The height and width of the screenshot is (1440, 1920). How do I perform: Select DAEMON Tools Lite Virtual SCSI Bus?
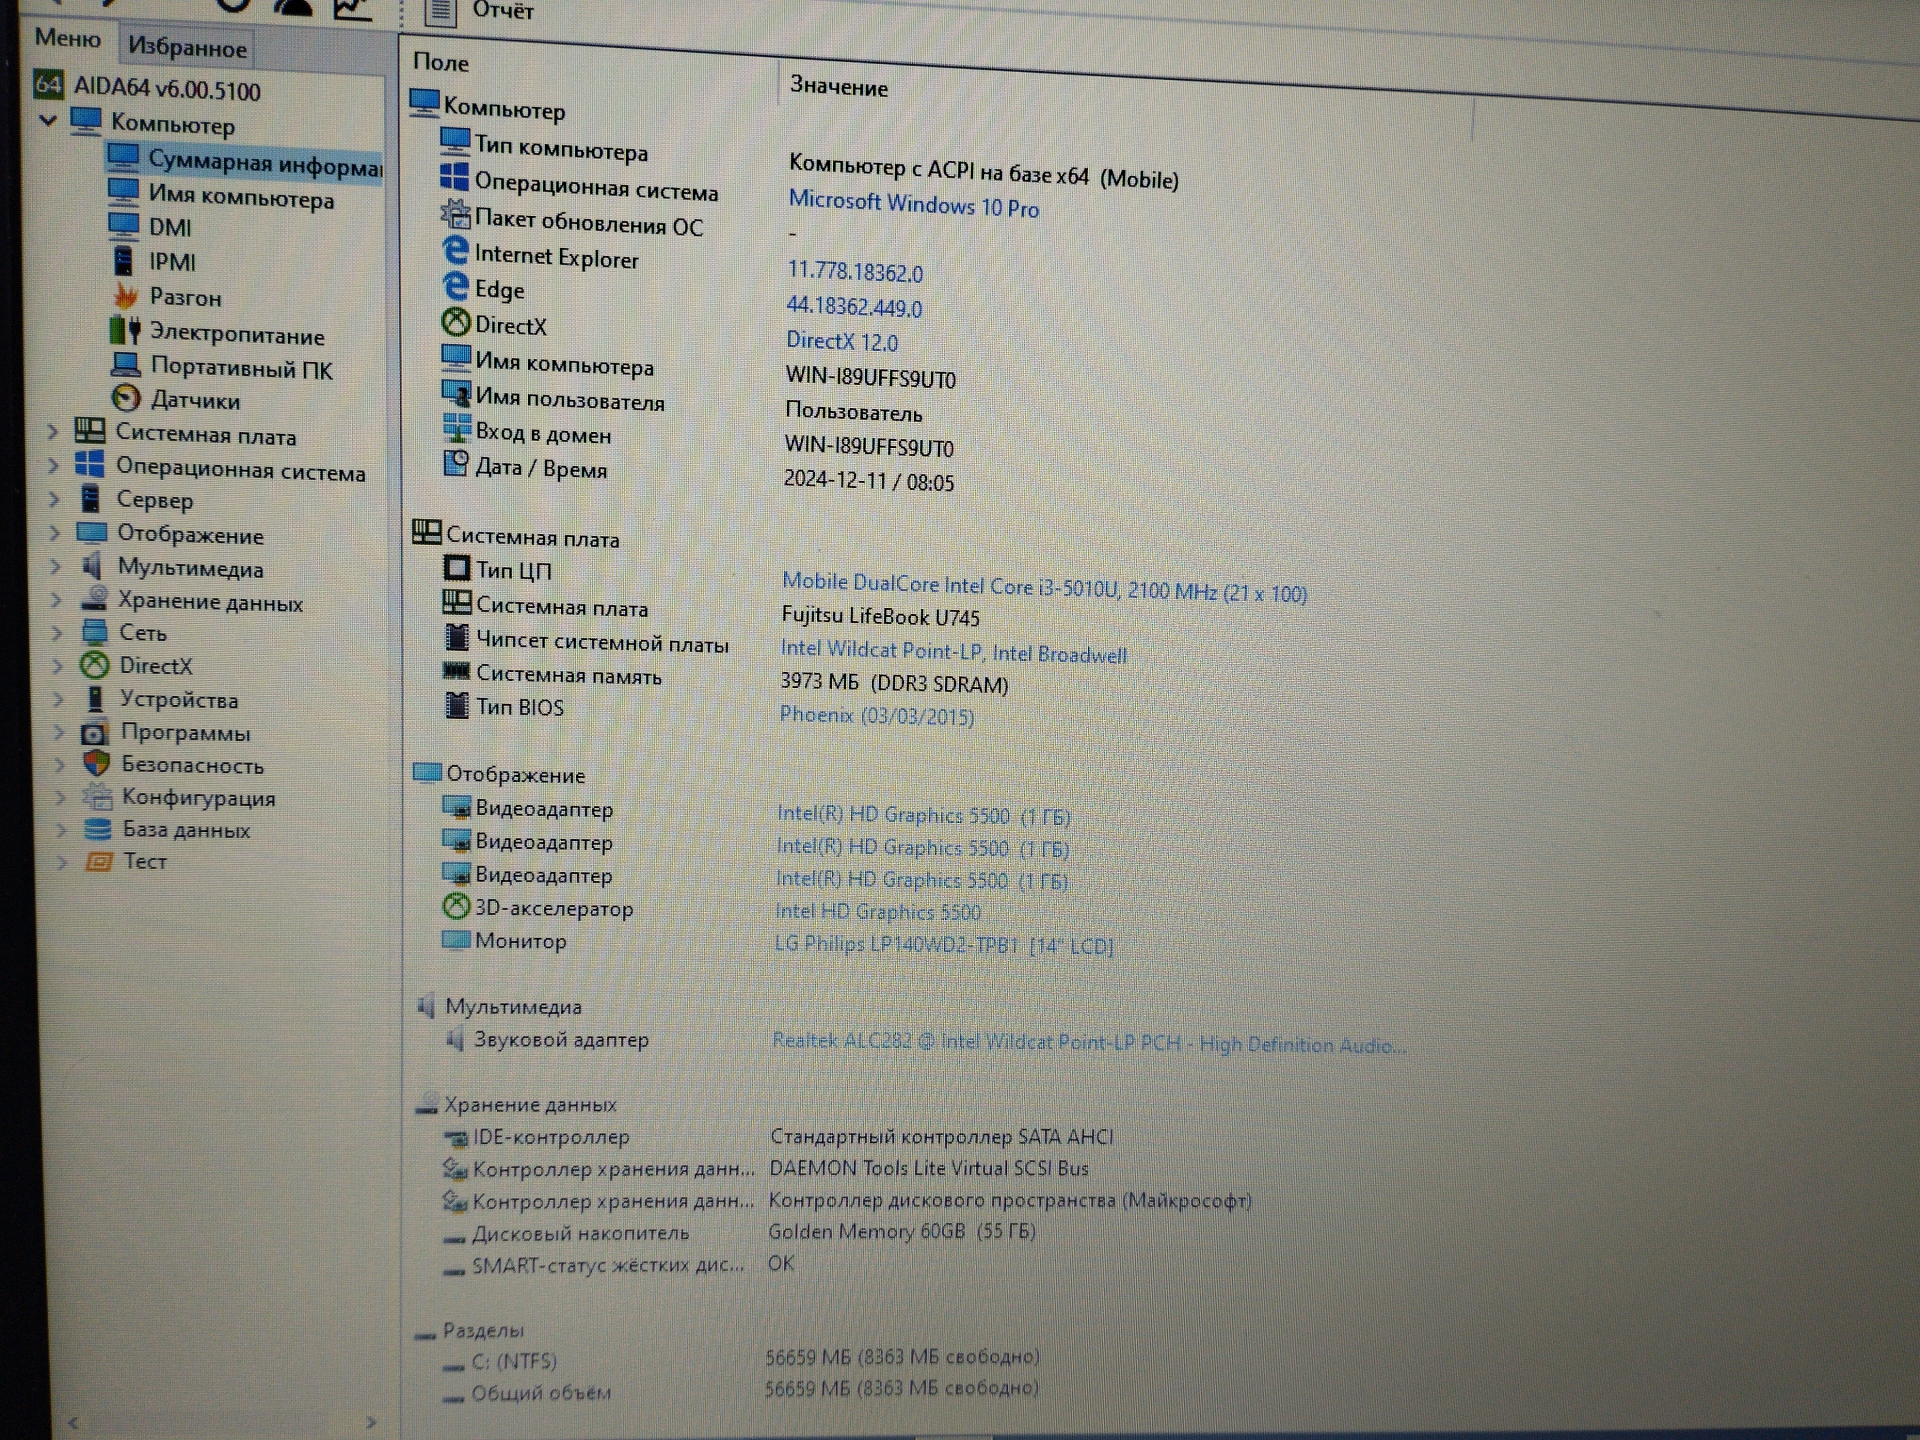928,1167
